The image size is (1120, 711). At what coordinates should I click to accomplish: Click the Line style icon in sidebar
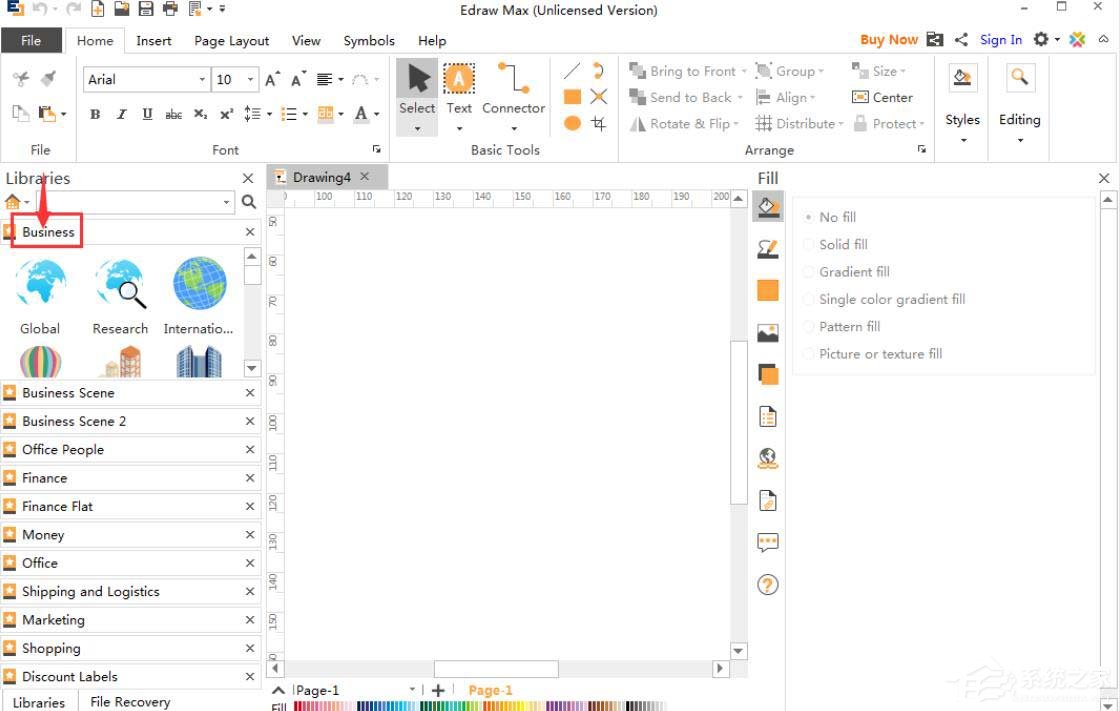768,249
